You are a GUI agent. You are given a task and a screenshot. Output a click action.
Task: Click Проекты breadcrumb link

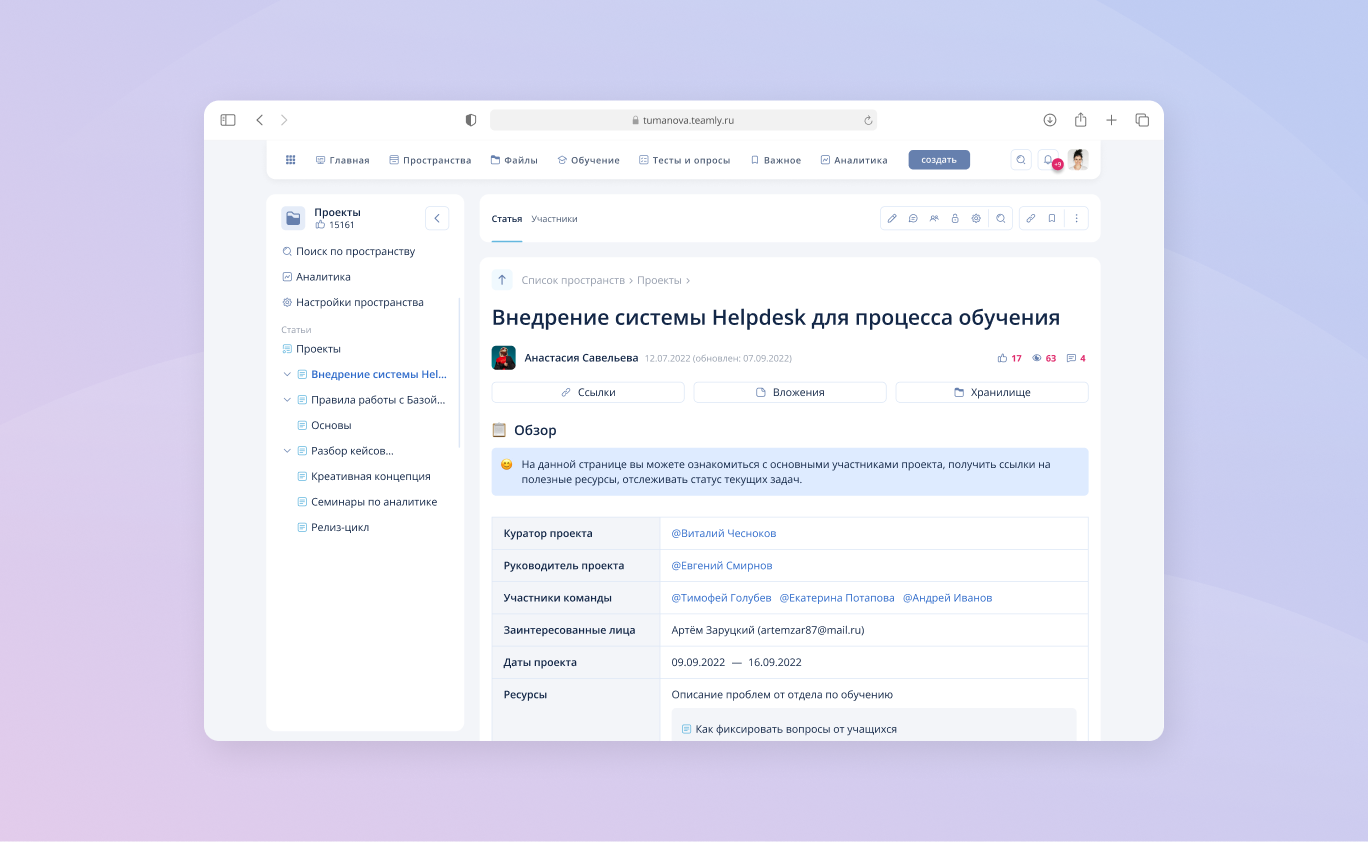coord(659,281)
